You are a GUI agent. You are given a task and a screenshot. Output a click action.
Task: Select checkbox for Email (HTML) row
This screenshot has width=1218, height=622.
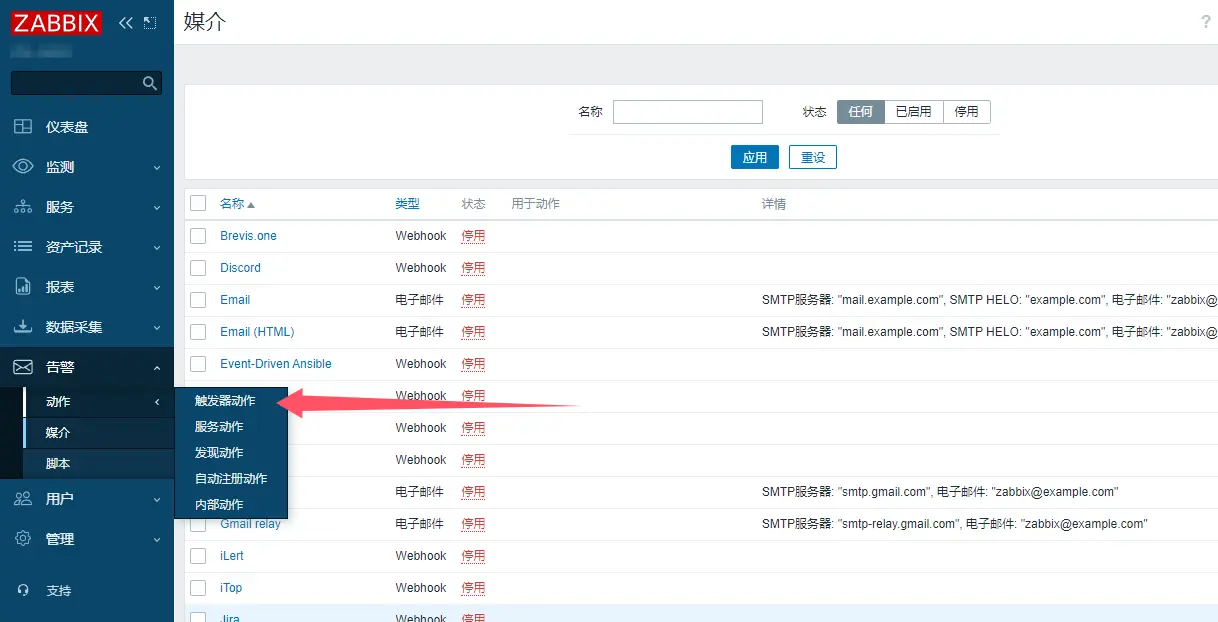pyautogui.click(x=198, y=332)
